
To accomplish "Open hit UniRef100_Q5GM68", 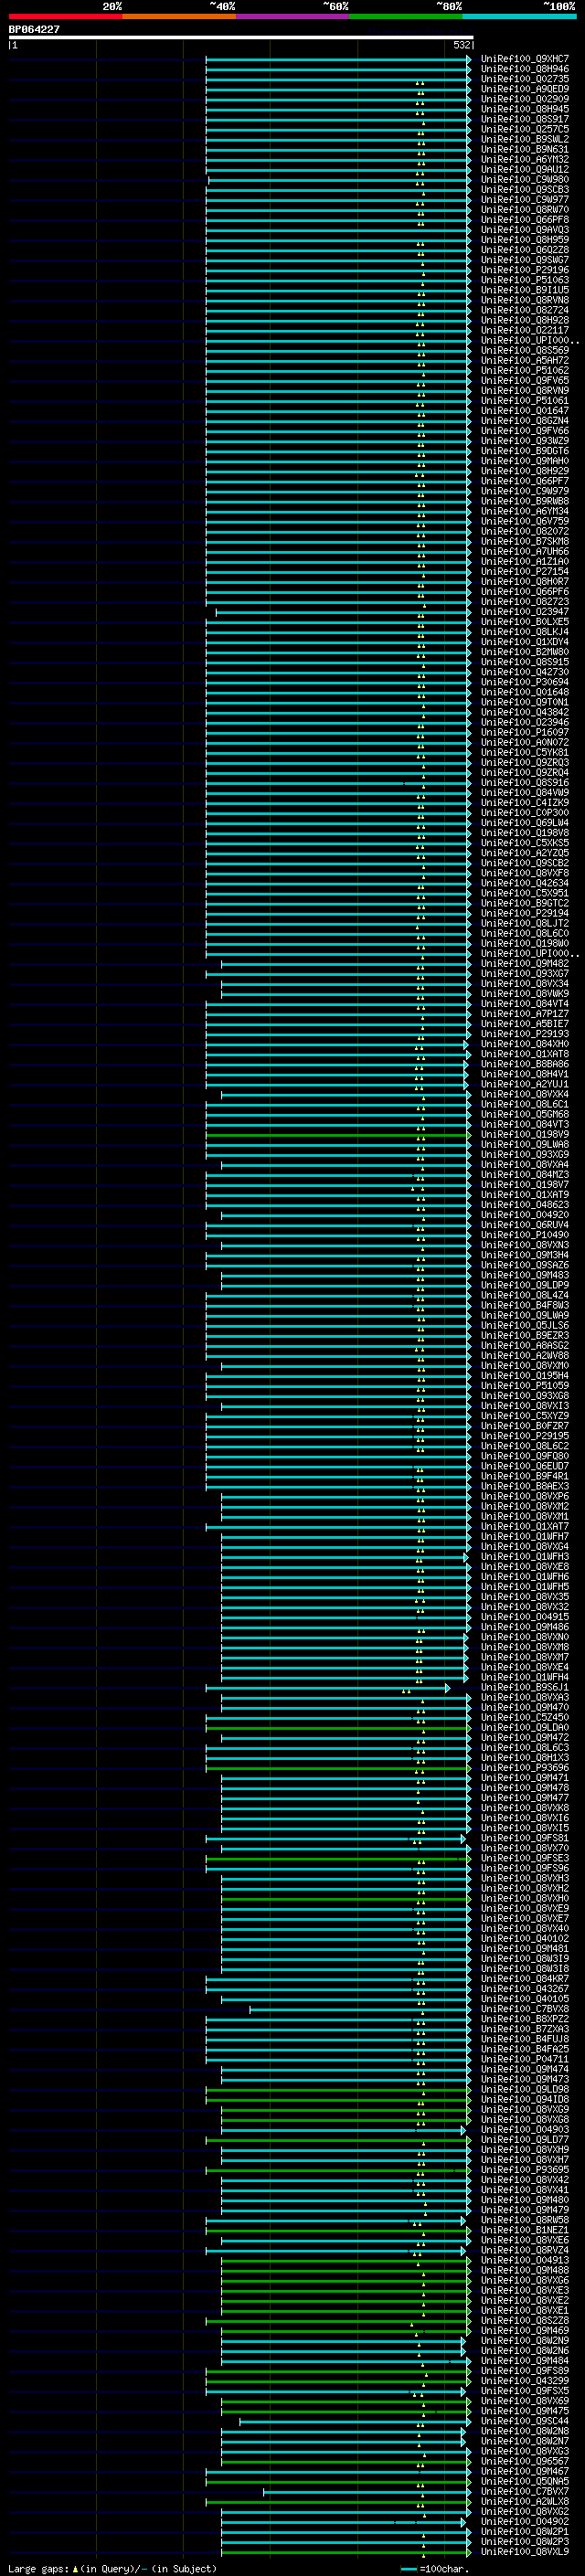I will [x=525, y=1114].
